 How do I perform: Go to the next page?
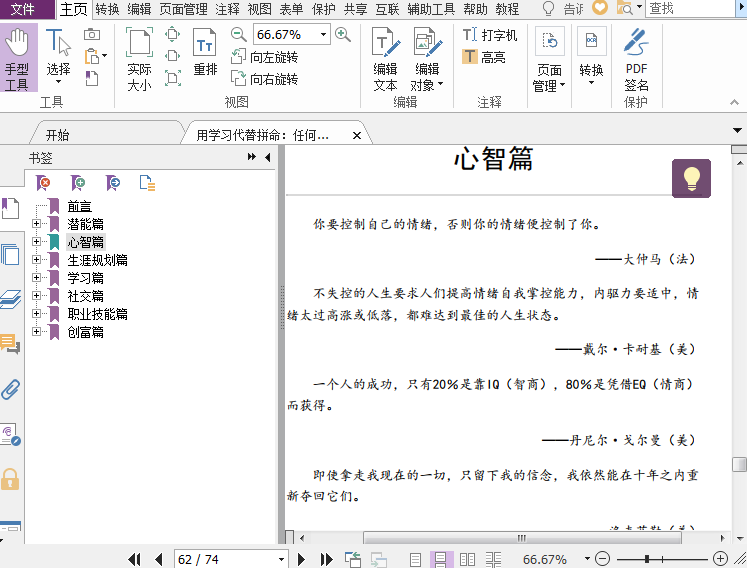pos(301,559)
